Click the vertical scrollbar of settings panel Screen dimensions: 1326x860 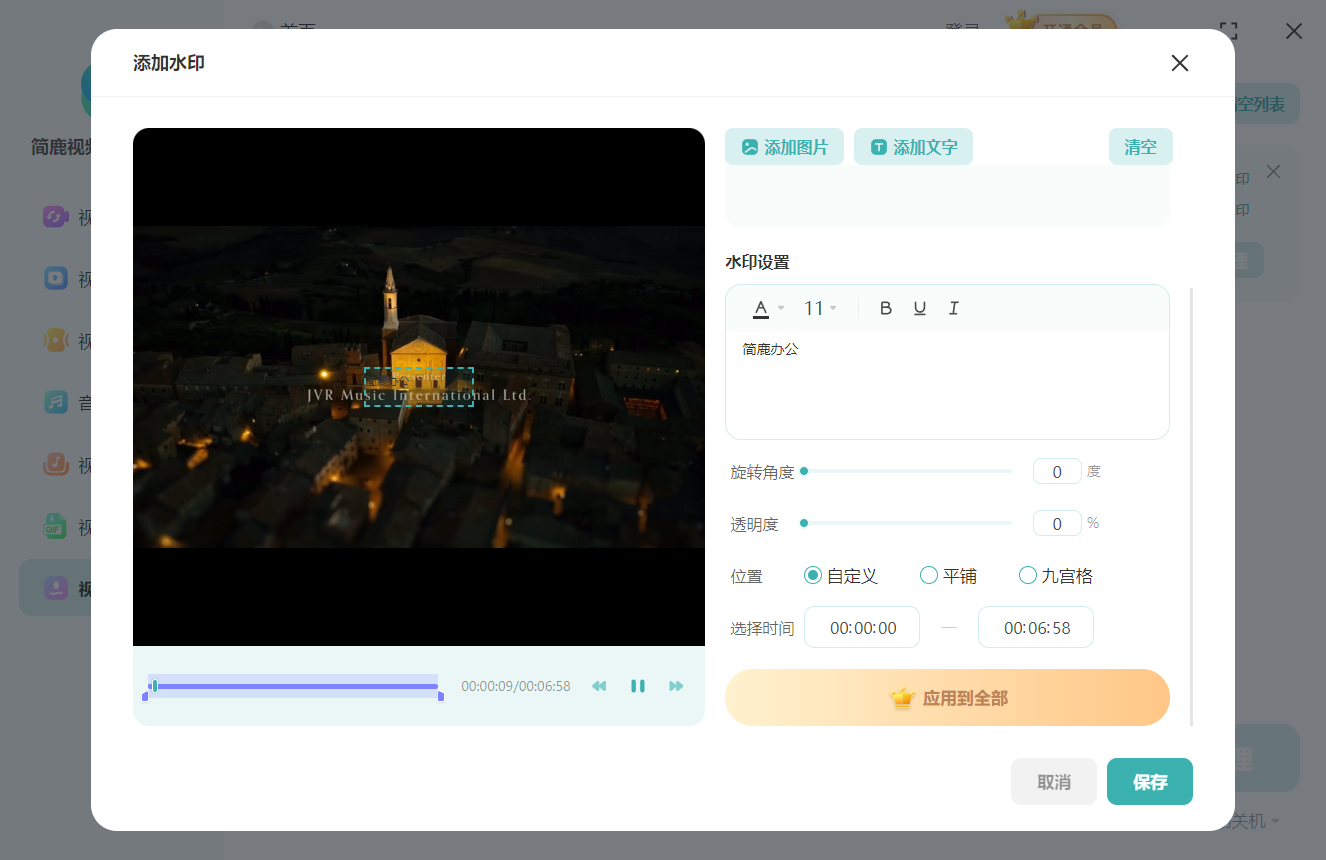click(1191, 506)
